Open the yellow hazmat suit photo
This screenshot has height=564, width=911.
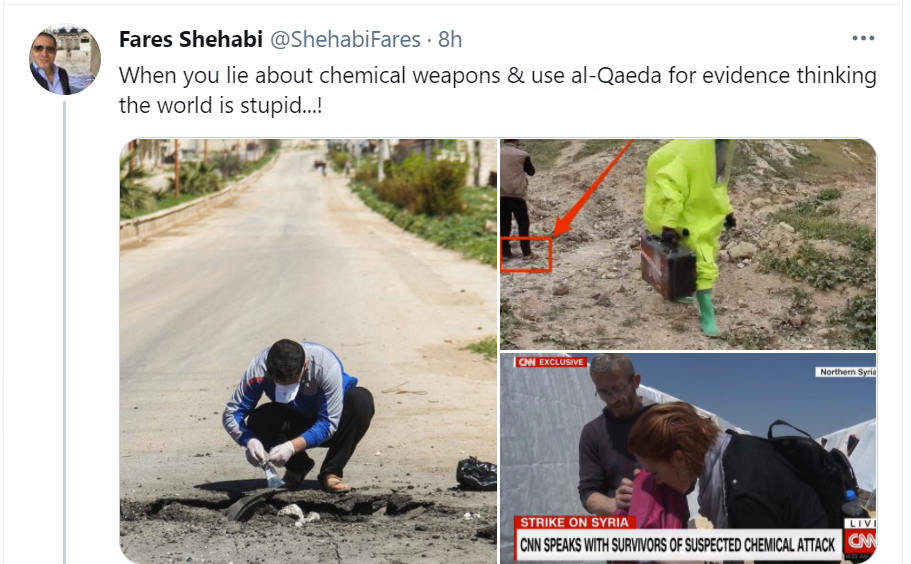(688, 244)
